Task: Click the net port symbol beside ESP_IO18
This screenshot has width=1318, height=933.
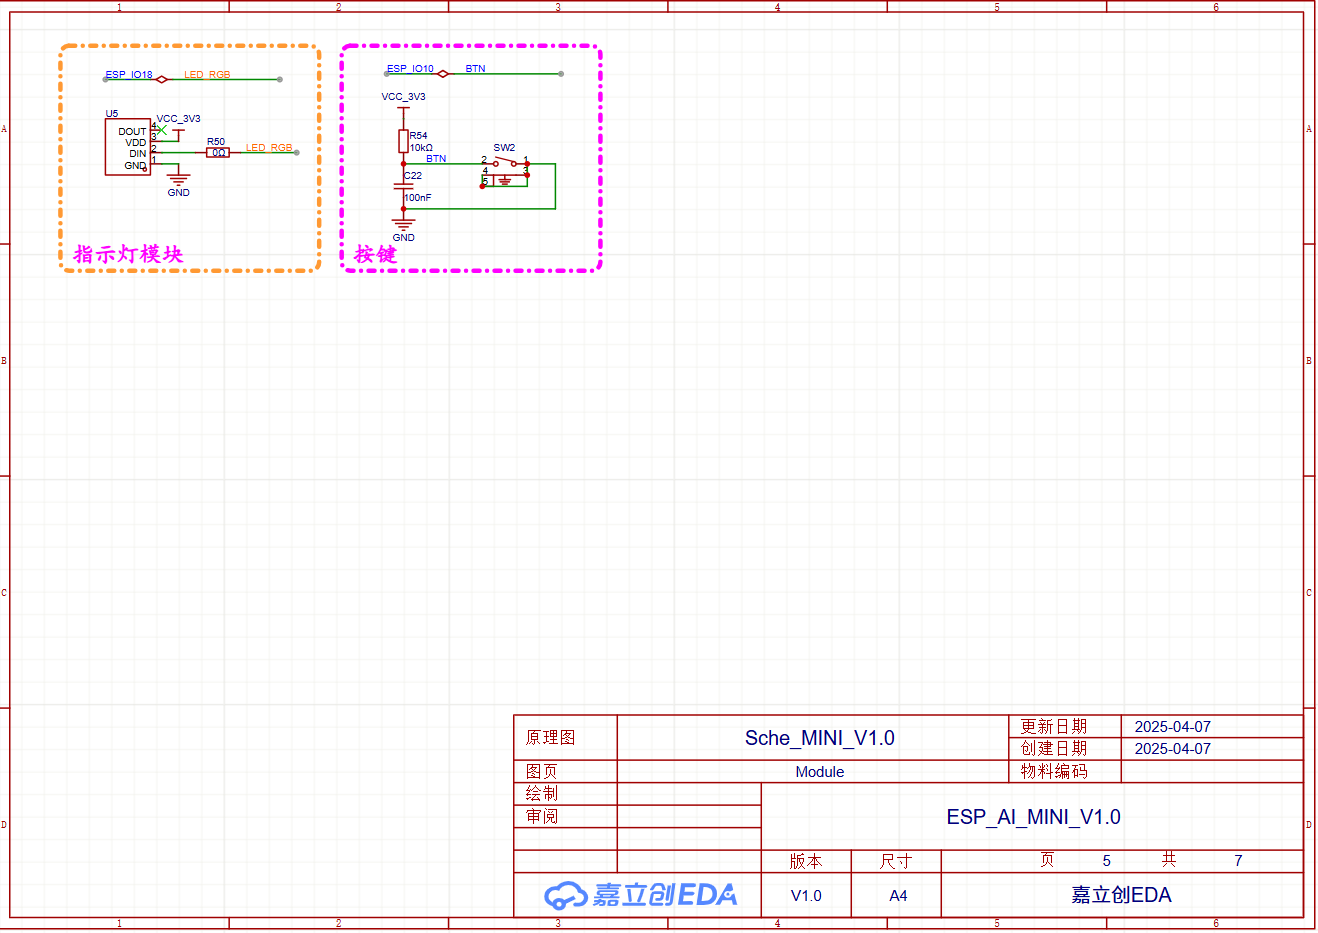Action: (x=161, y=79)
